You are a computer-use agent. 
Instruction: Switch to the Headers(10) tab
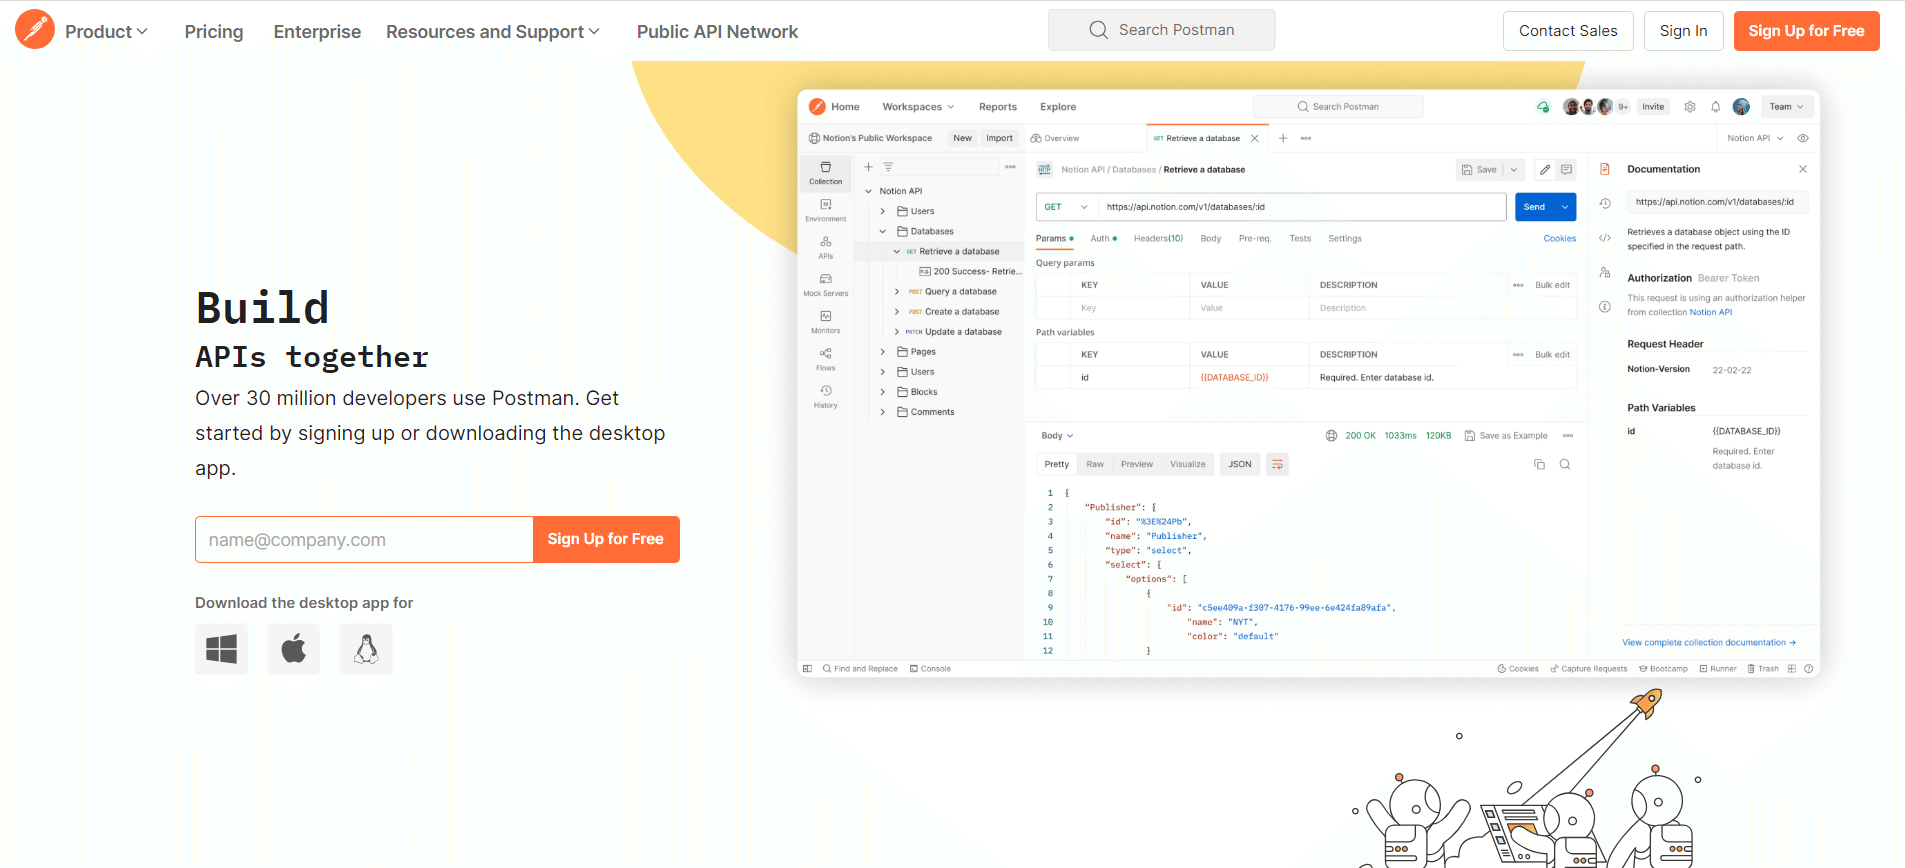[x=1158, y=238]
